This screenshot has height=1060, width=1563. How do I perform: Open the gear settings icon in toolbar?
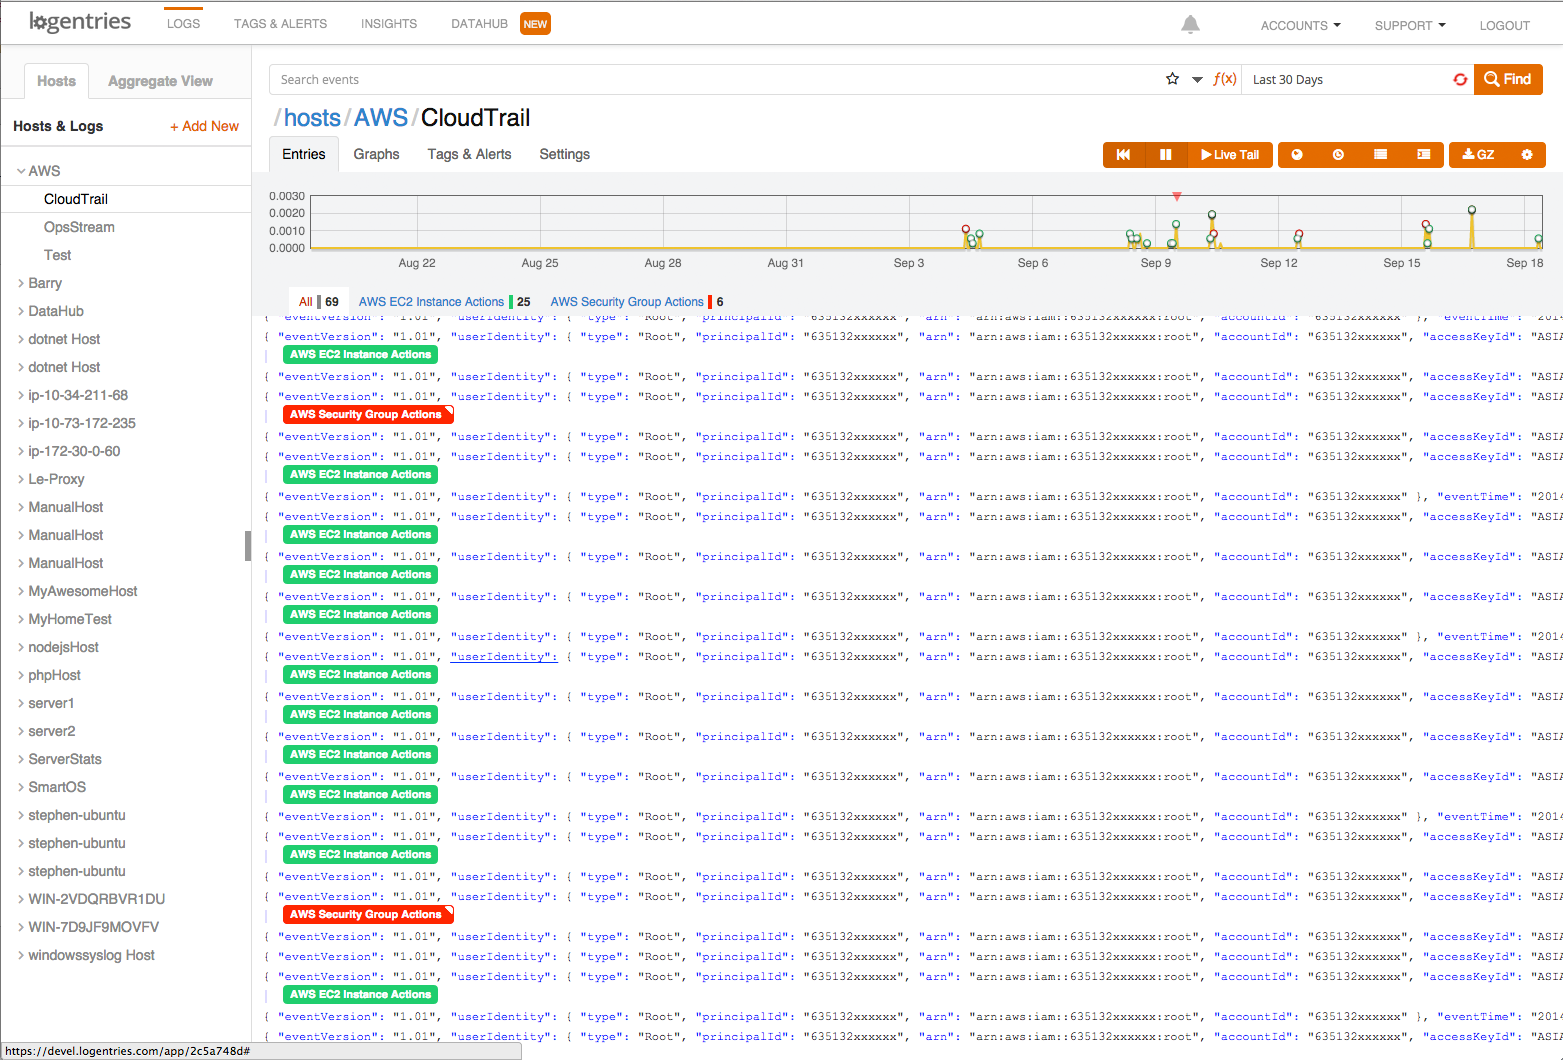(1526, 155)
